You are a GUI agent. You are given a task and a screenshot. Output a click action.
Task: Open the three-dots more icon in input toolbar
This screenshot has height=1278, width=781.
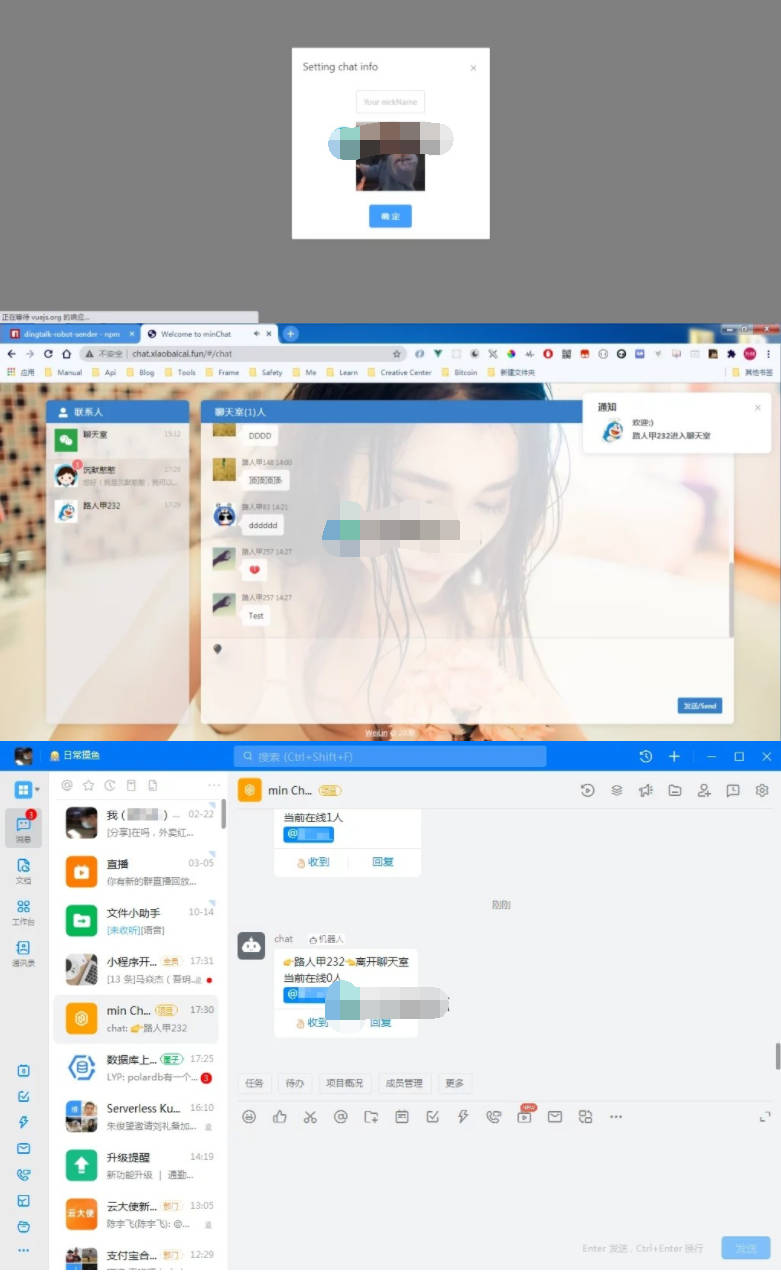point(616,1116)
